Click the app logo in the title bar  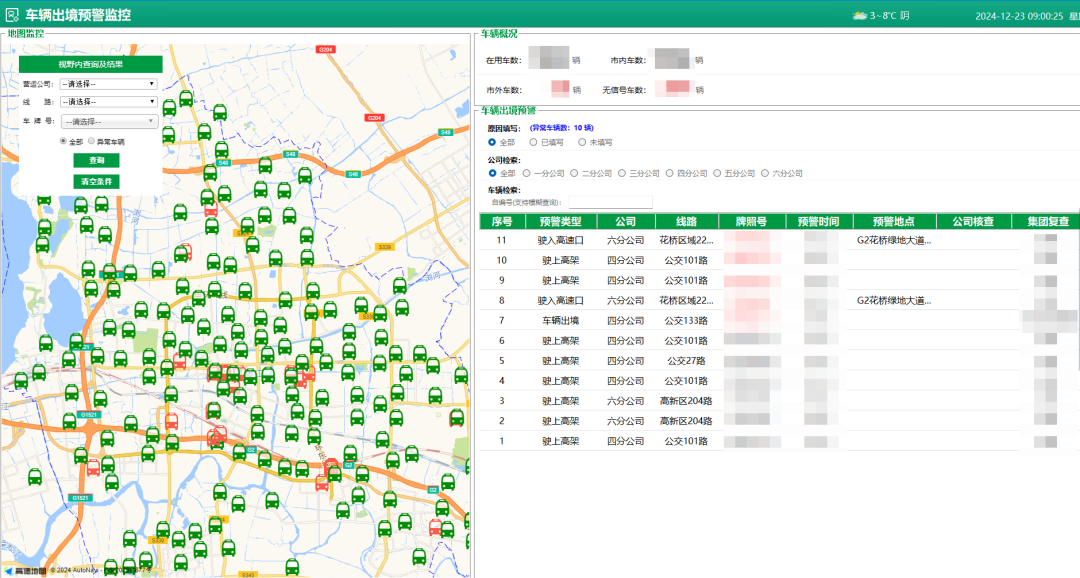(12, 15)
